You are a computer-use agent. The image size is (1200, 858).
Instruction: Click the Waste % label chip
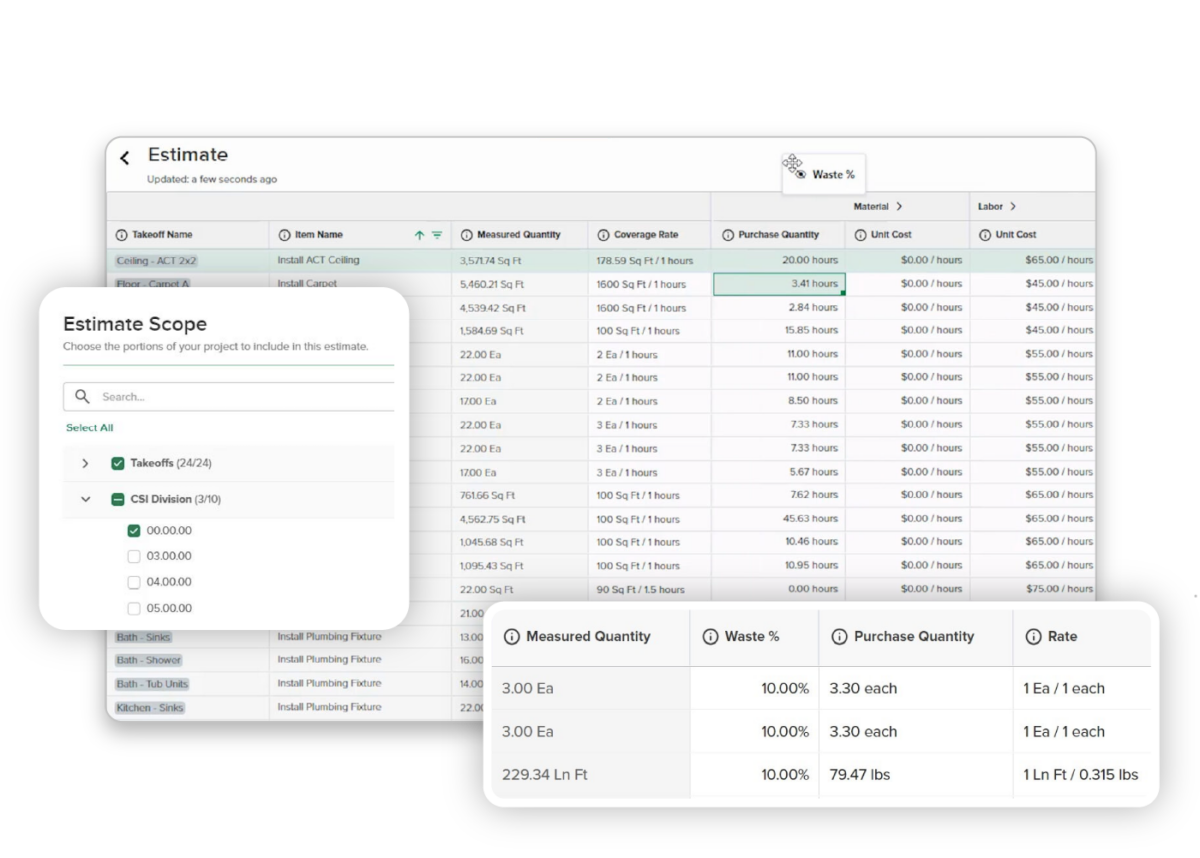[834, 174]
